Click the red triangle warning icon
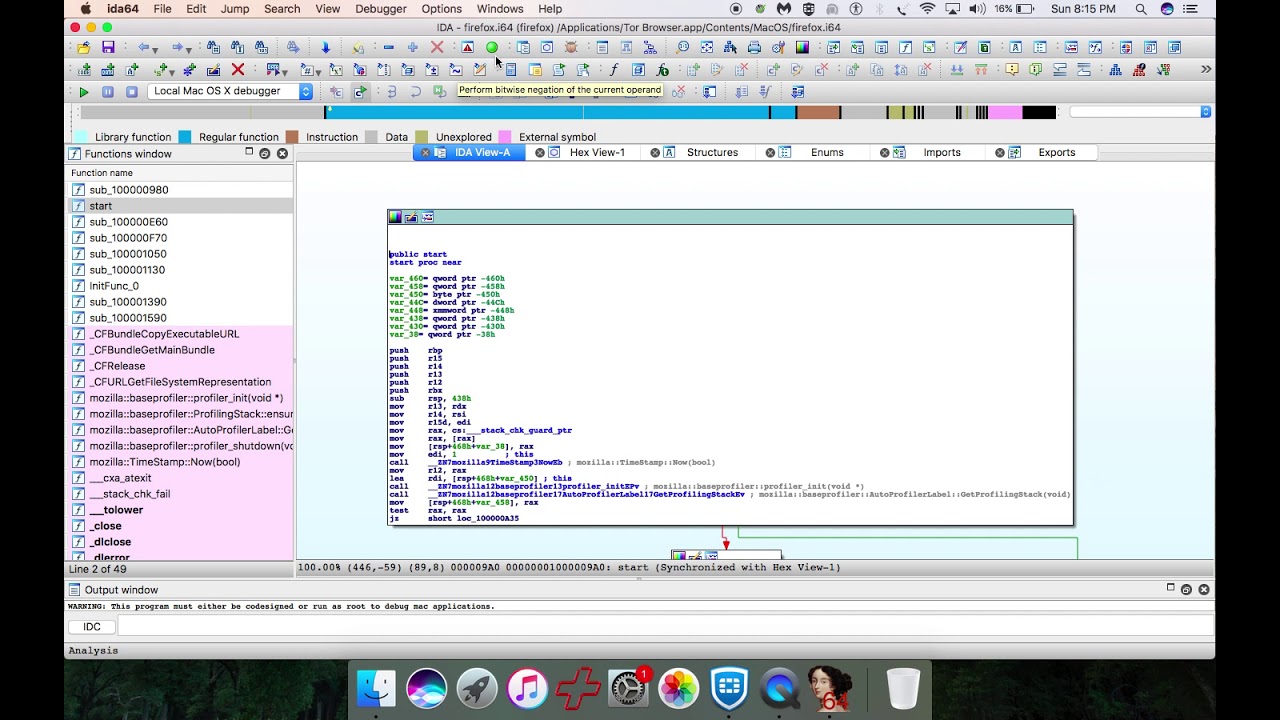1280x720 pixels. tap(467, 47)
